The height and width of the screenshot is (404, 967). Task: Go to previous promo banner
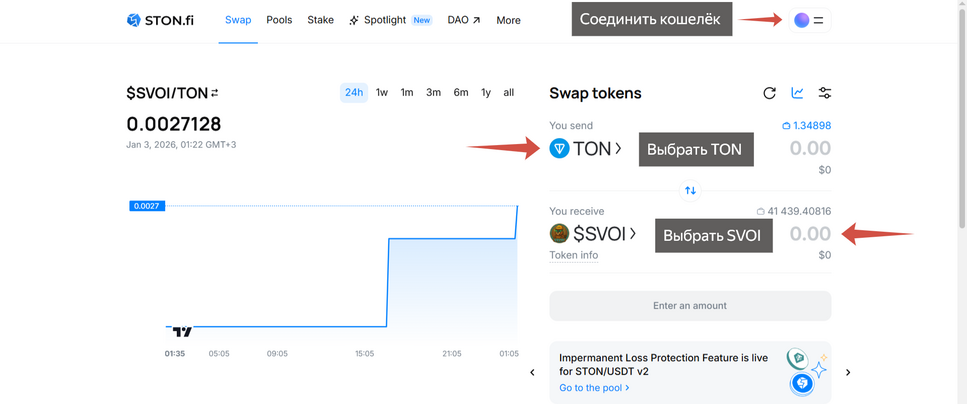(x=532, y=372)
